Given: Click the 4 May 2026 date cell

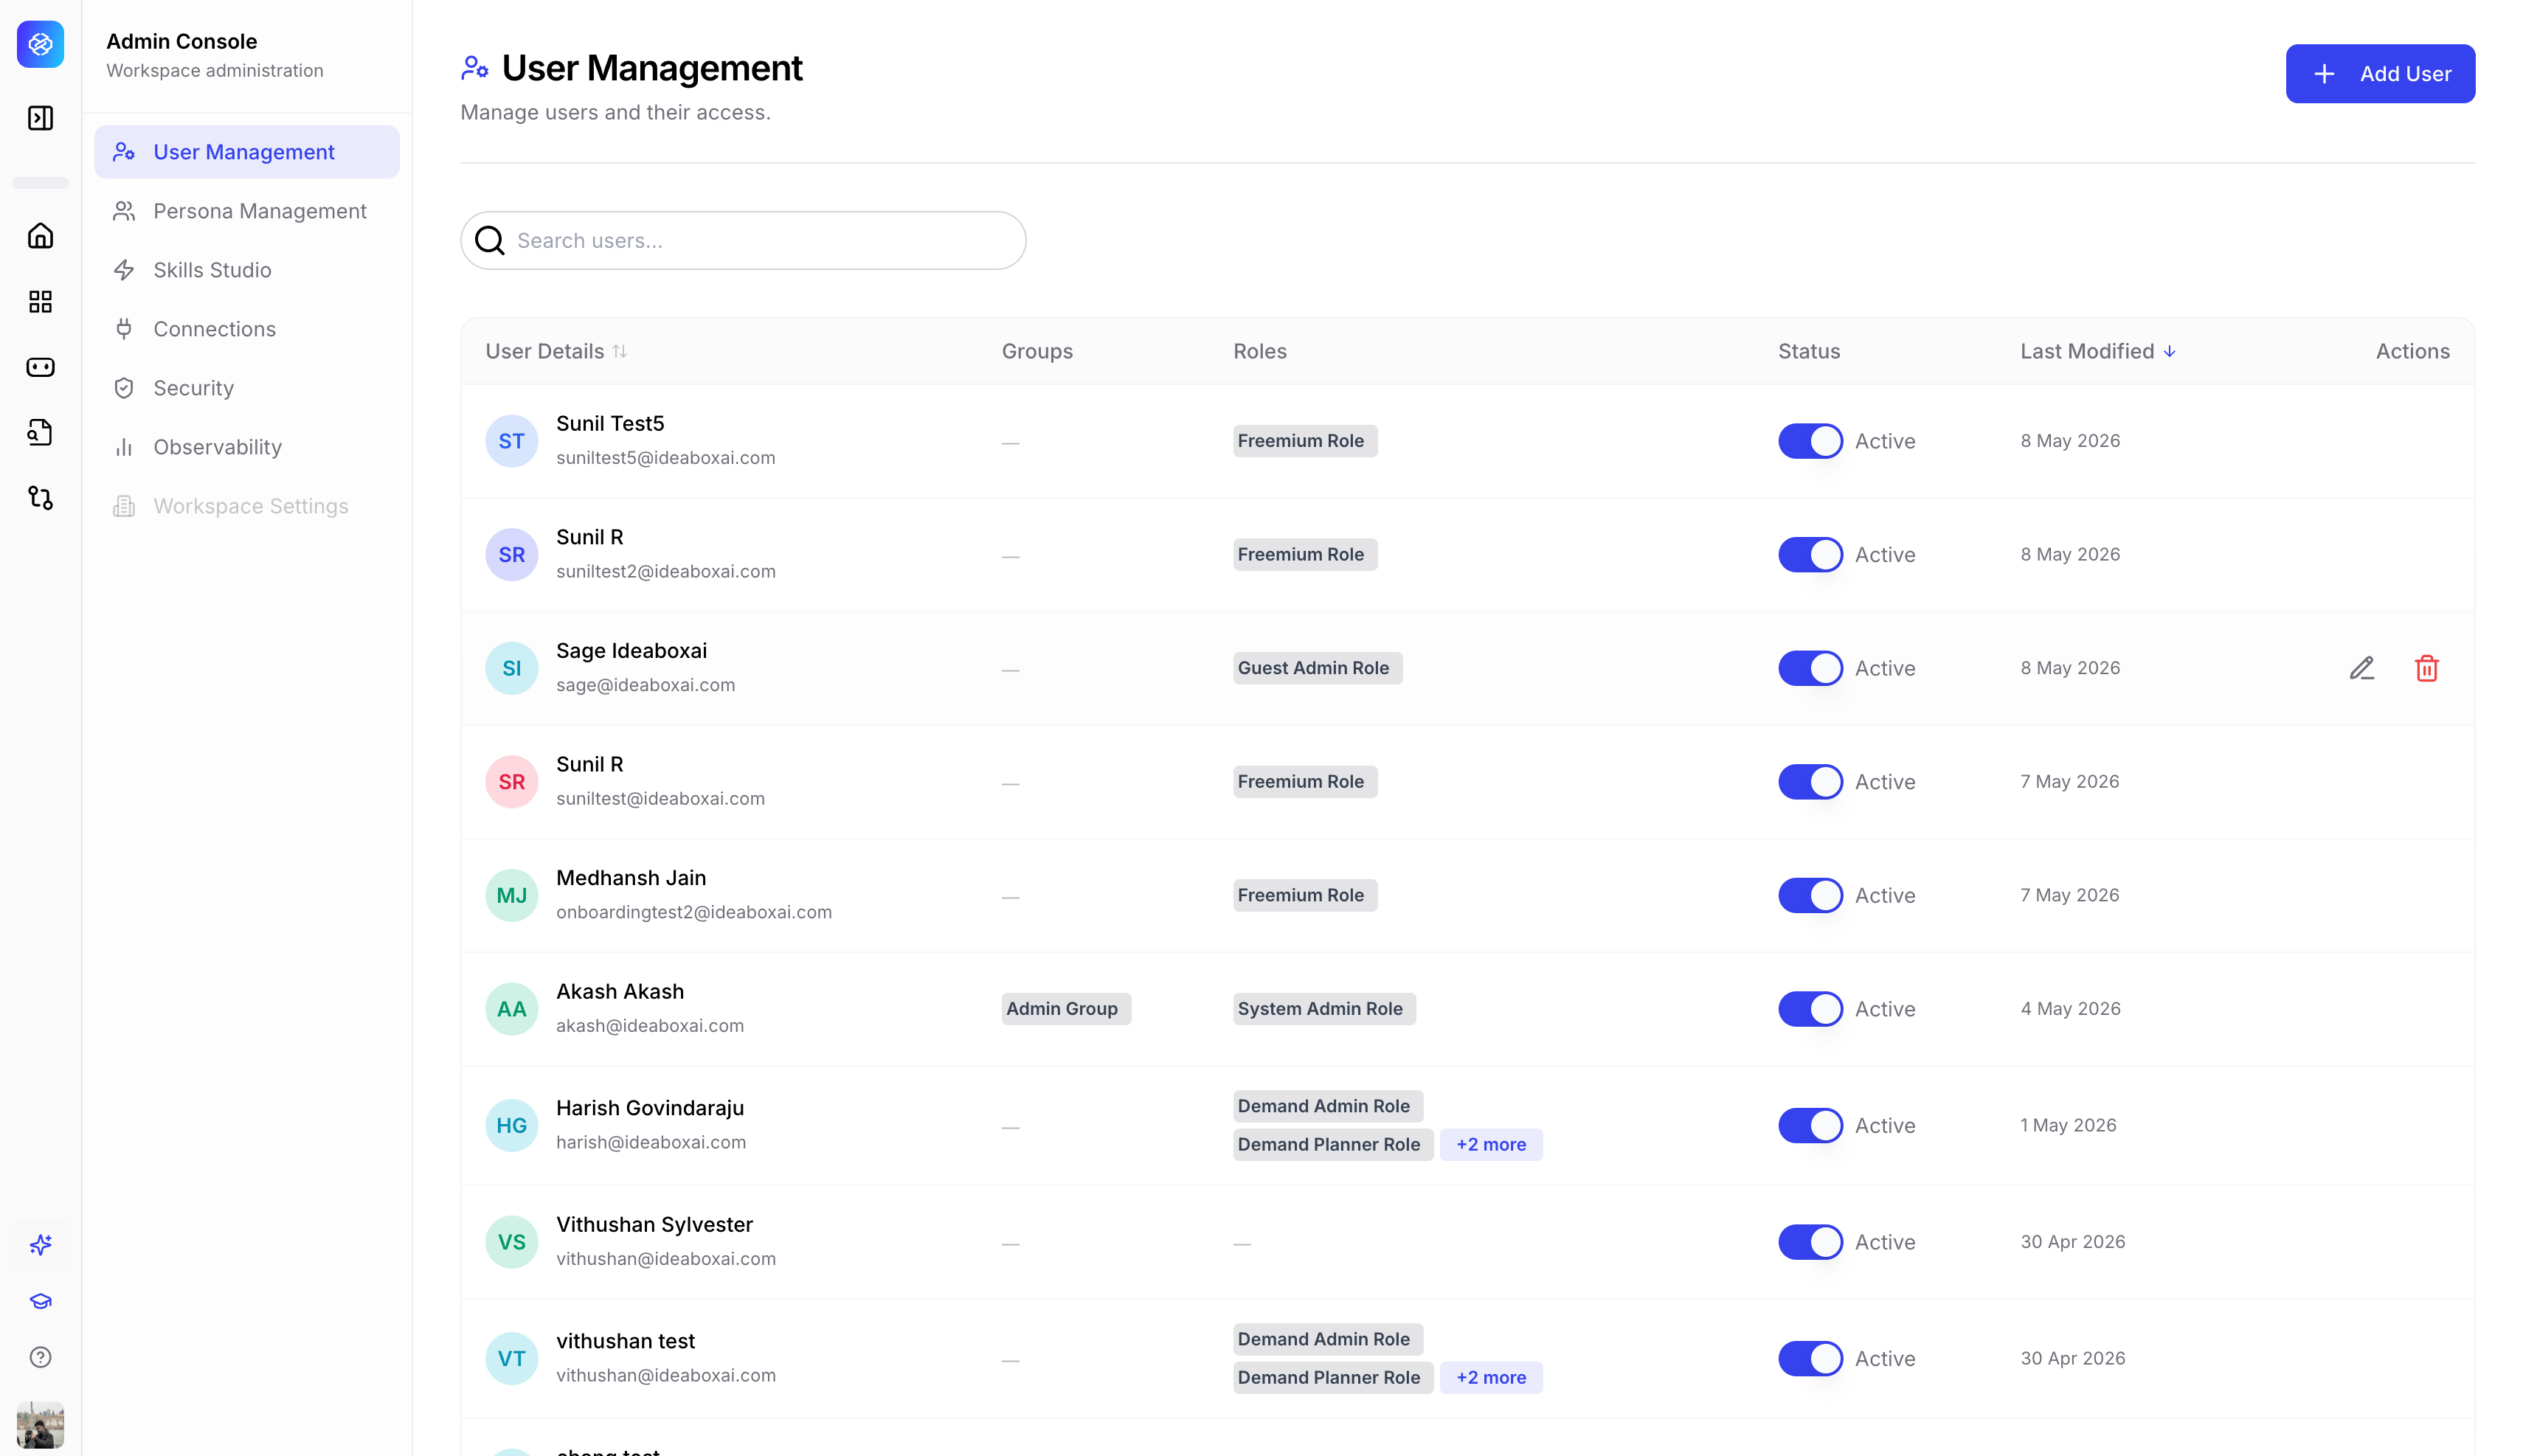Looking at the screenshot, I should 2070,1009.
